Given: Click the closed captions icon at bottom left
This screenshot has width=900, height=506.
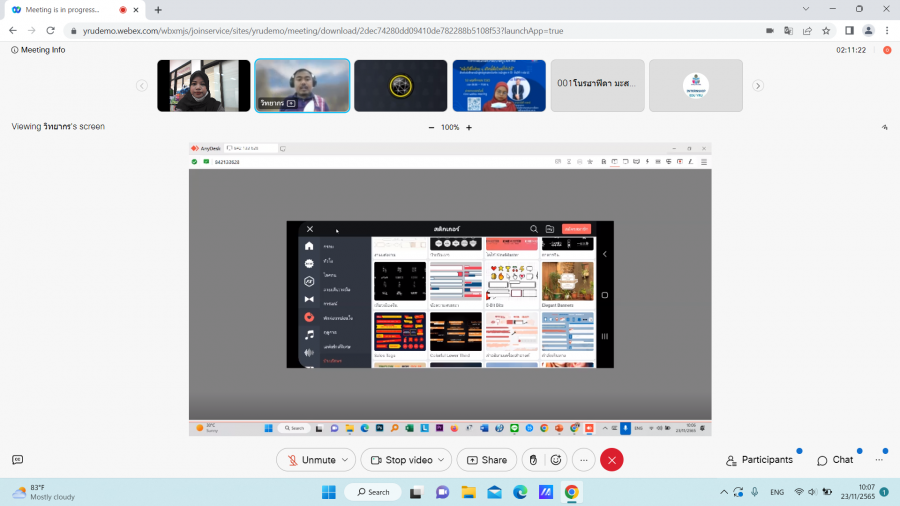Looking at the screenshot, I should coord(17,460).
